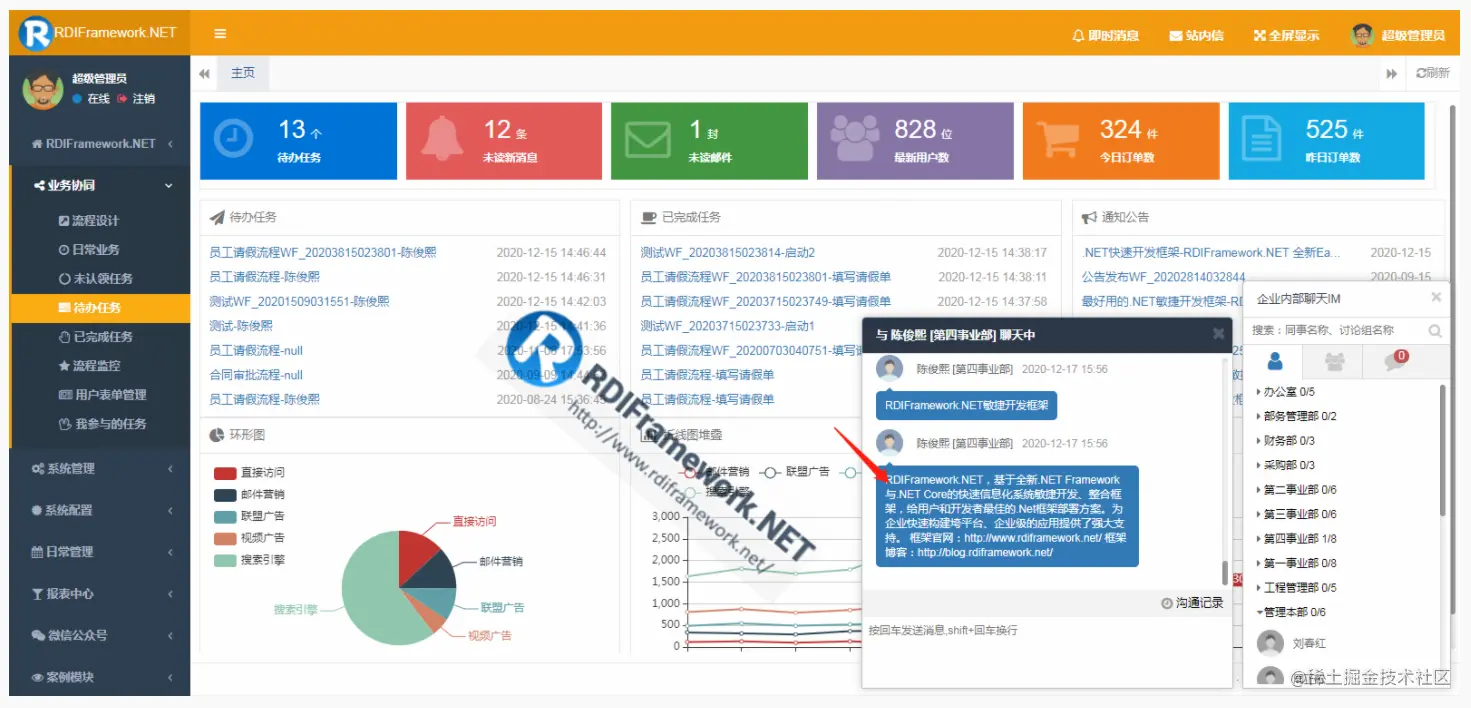Click the envelope icon on 未读邮件 card
This screenshot has width=1471, height=708.
click(x=647, y=139)
